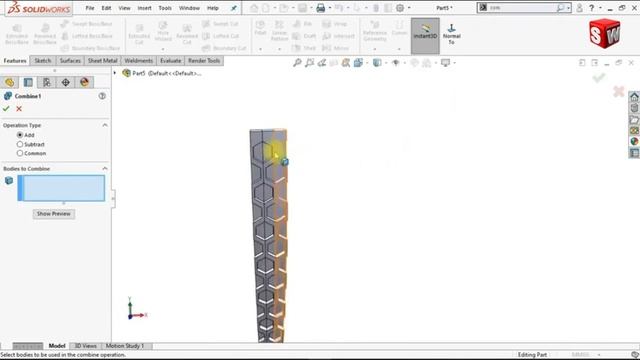This screenshot has height=360, width=640.
Task: Click the Show Preview button
Action: point(53,213)
